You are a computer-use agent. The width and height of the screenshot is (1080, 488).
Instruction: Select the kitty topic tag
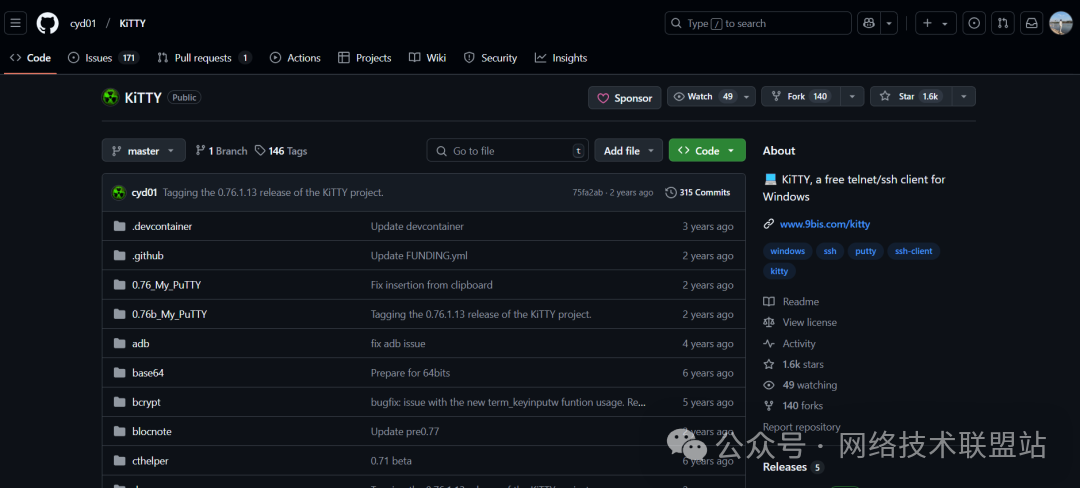(779, 271)
